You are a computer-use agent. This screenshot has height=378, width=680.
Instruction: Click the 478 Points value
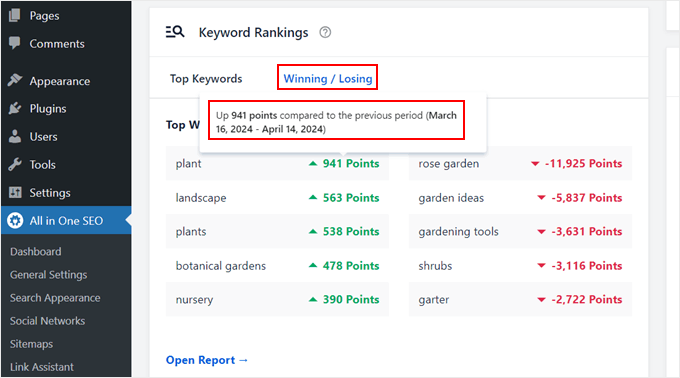(351, 266)
